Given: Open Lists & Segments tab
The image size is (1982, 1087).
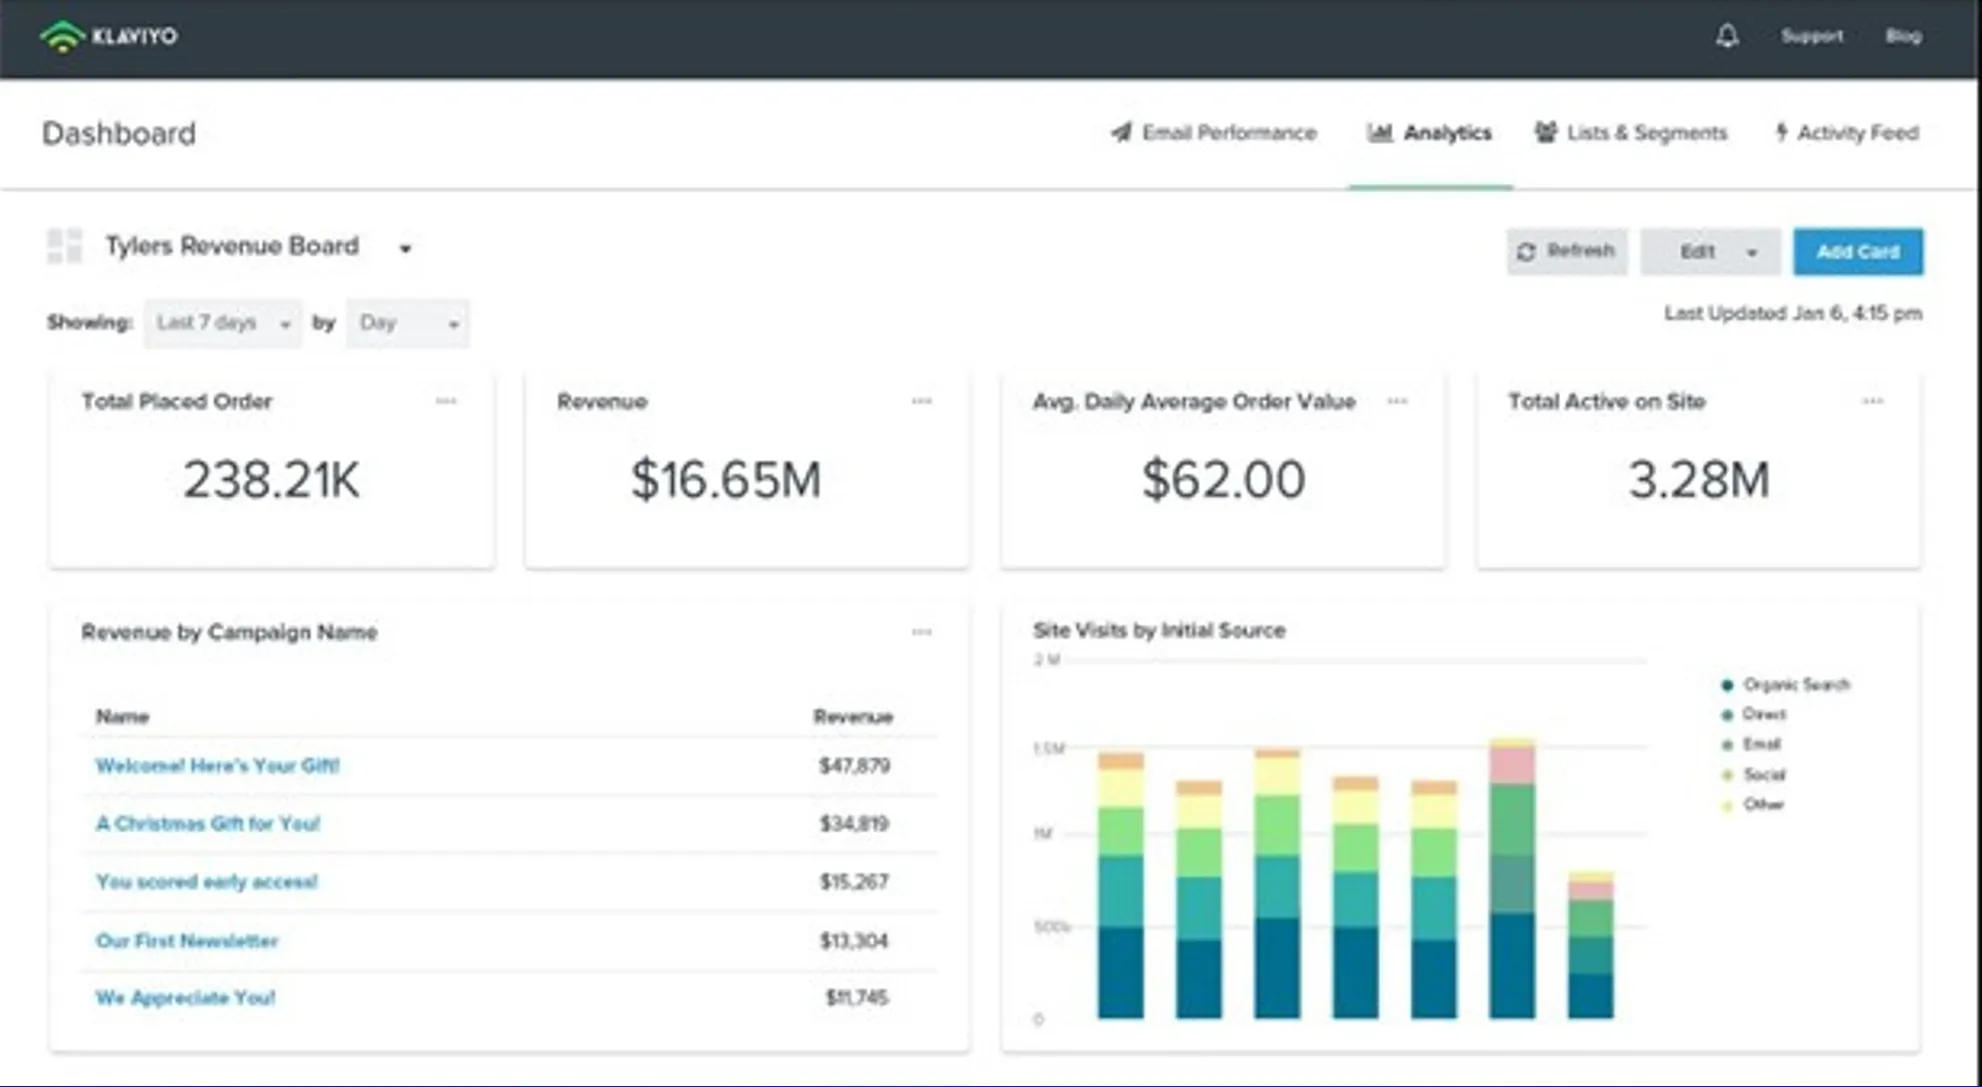Looking at the screenshot, I should coord(1631,133).
